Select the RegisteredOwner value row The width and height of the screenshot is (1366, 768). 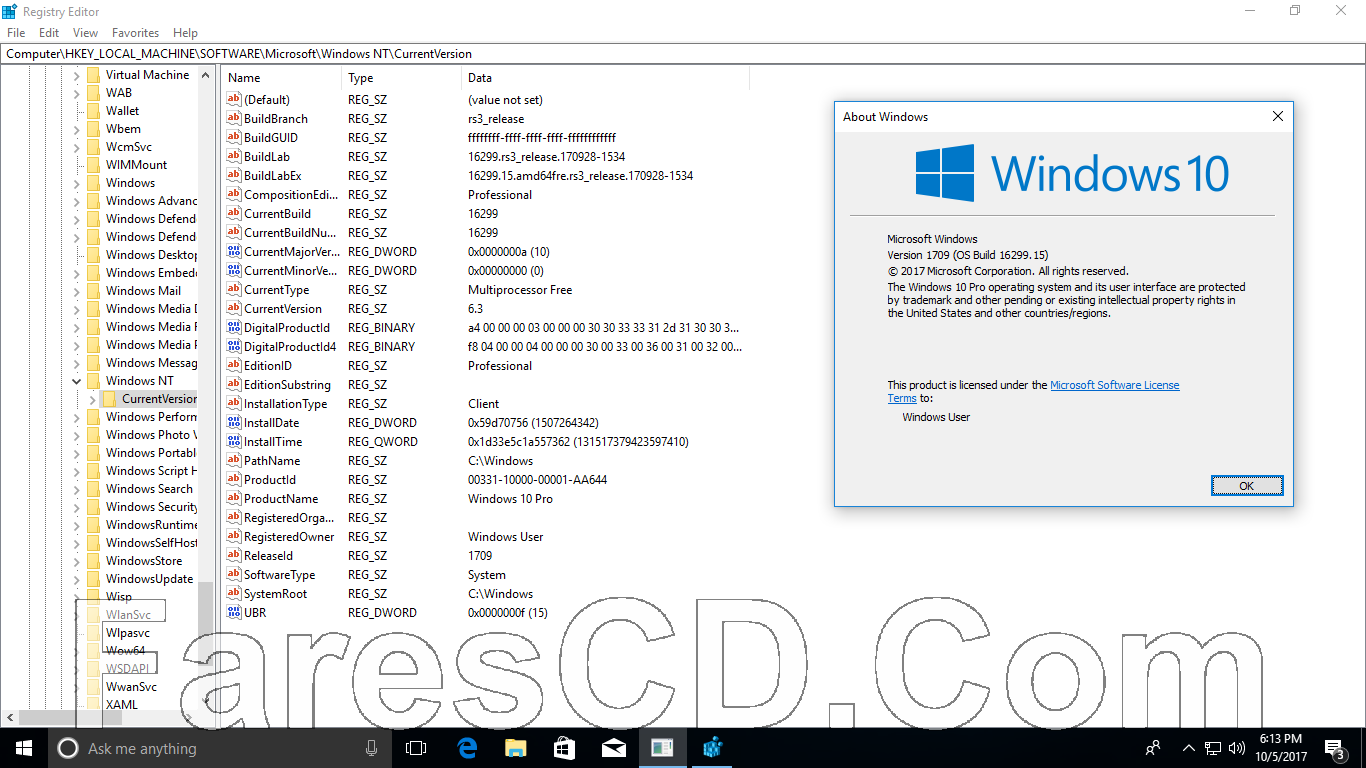[485, 537]
